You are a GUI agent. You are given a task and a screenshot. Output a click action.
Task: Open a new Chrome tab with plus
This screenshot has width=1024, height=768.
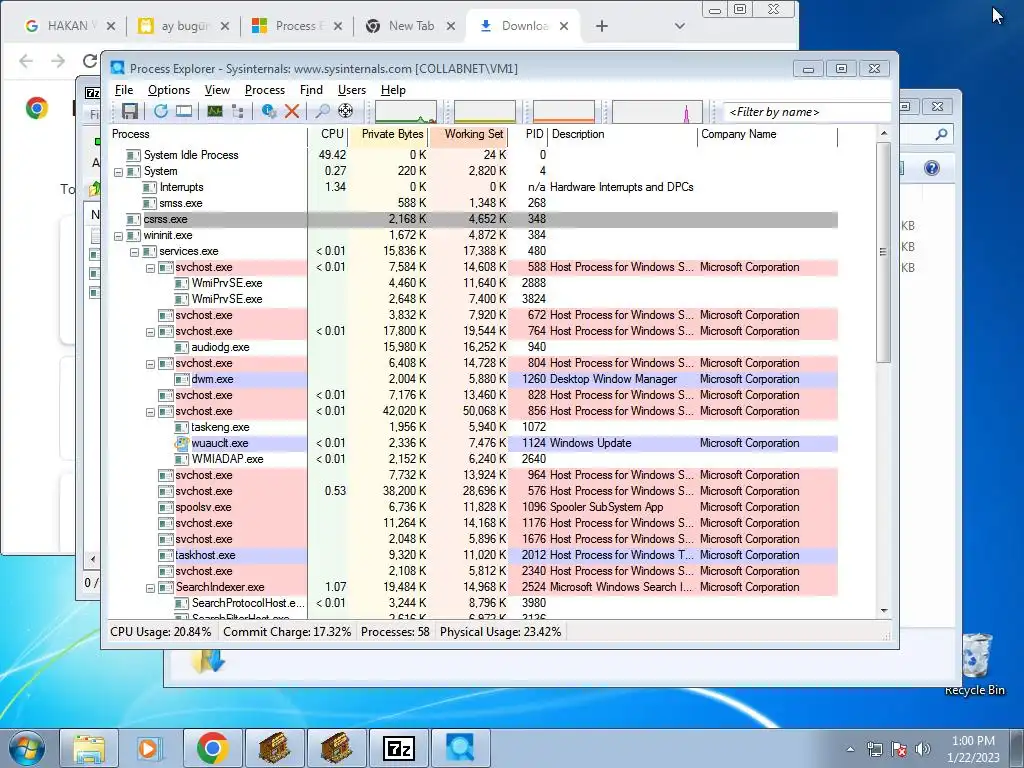[x=601, y=26]
